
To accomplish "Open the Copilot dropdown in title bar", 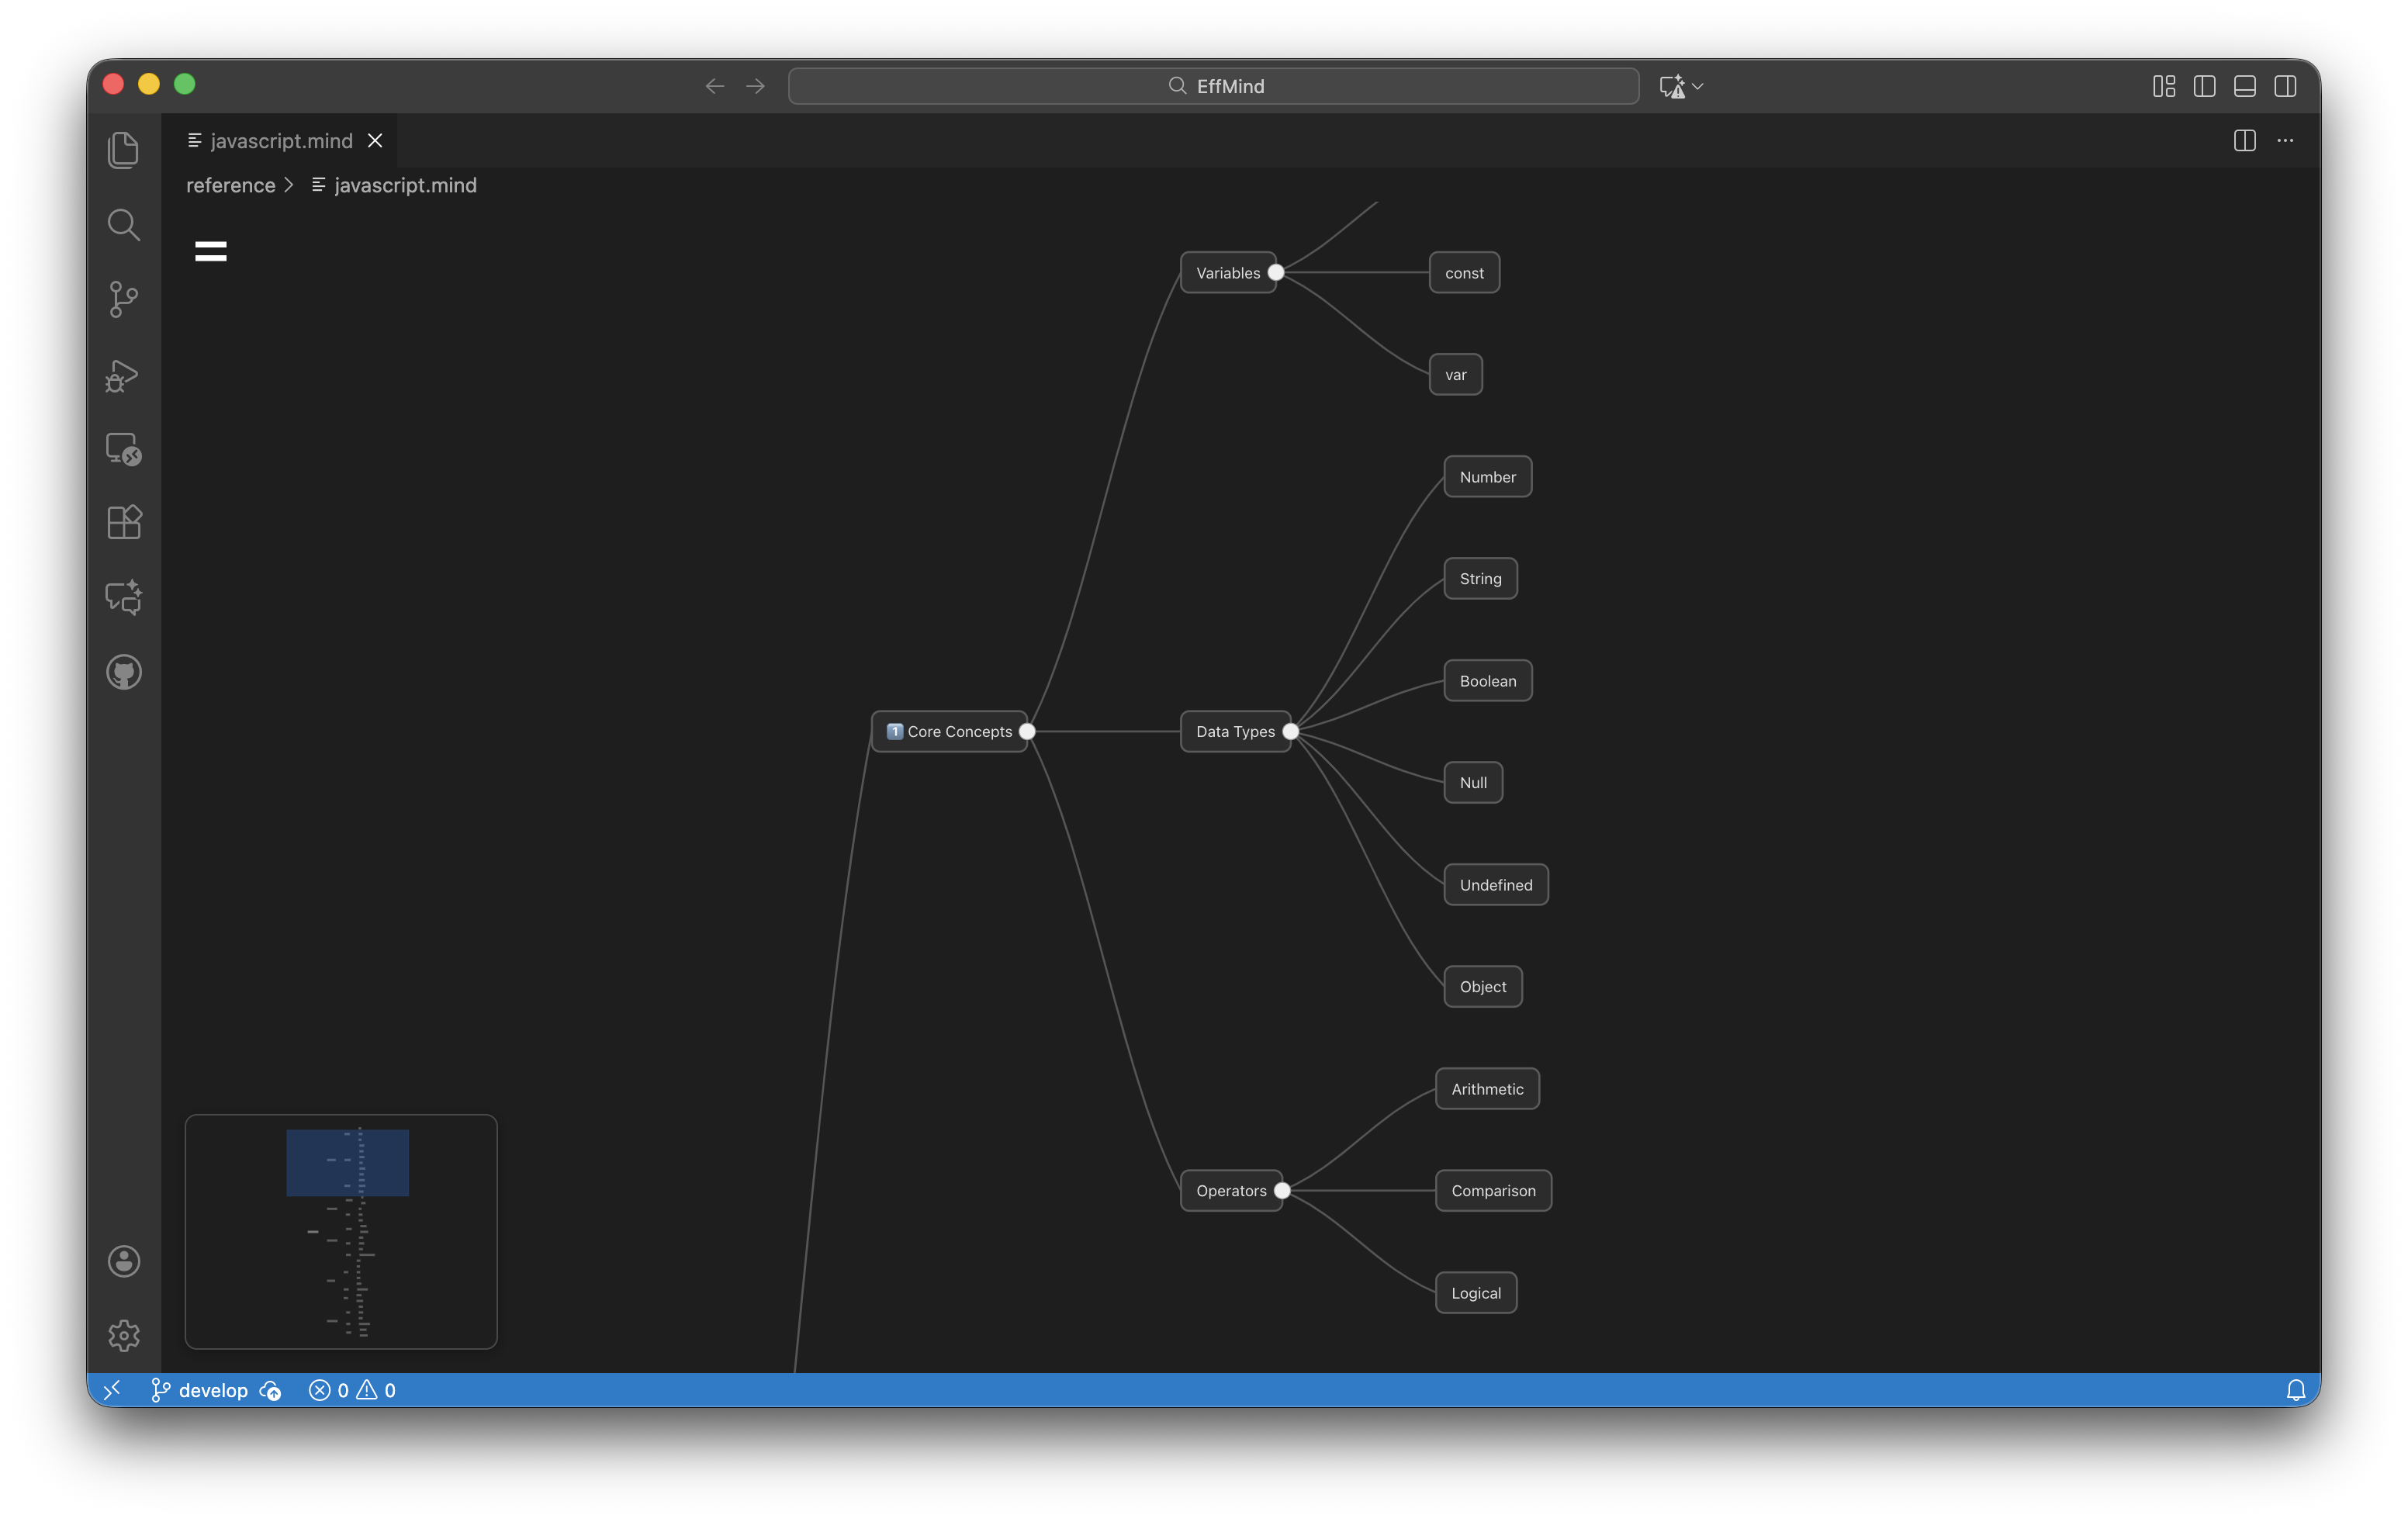I will coord(1697,86).
